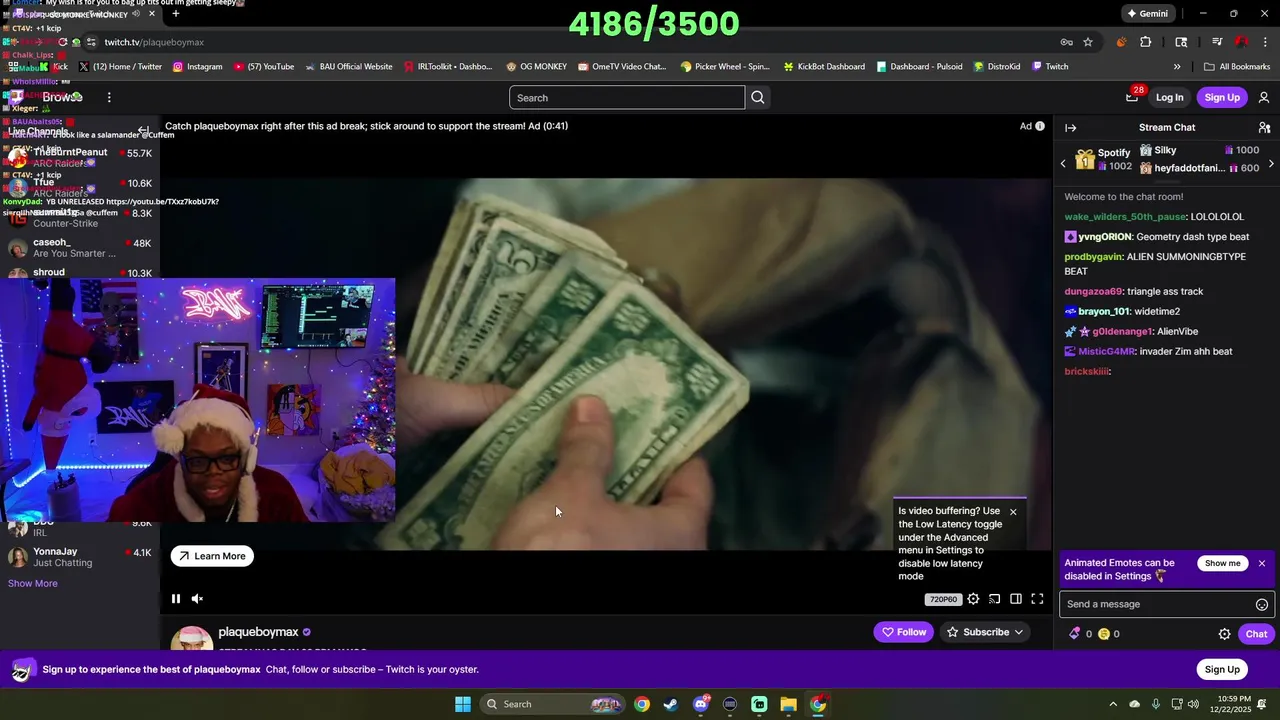Send the message with the Chat button
Image resolution: width=1280 pixels, height=720 pixels.
coord(1256,634)
